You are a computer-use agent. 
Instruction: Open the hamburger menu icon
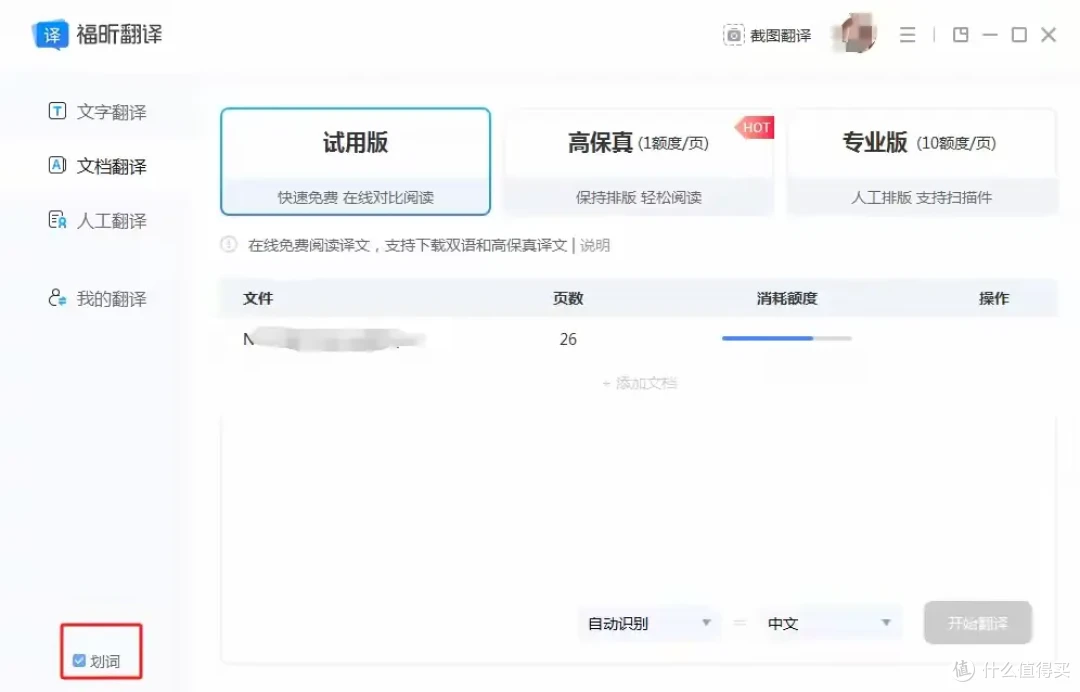point(907,34)
